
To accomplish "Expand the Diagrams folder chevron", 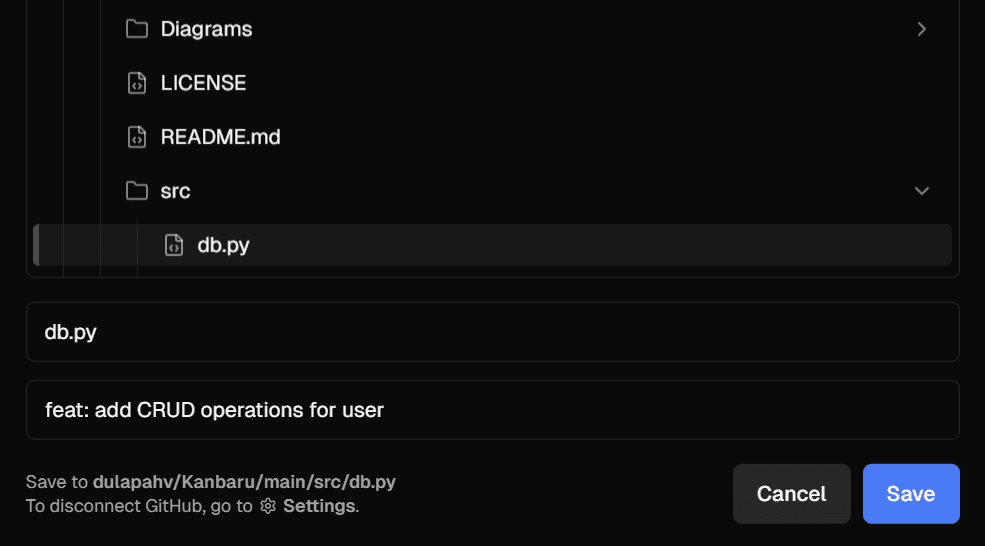I will coord(922,29).
